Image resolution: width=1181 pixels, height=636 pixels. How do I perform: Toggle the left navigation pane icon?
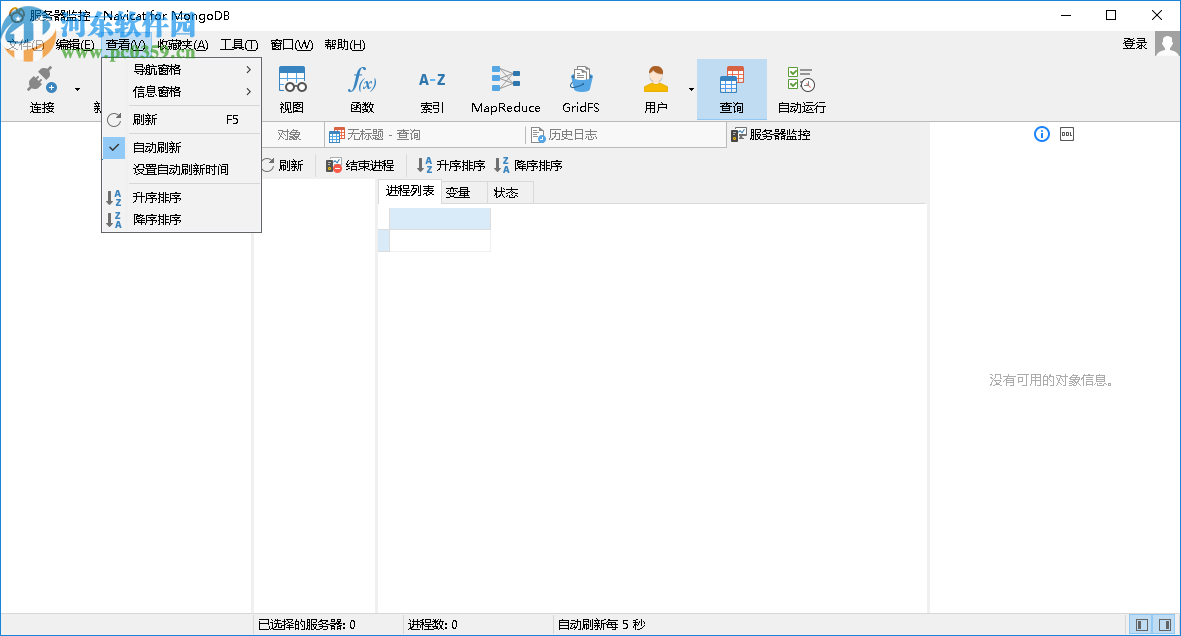coord(1142,625)
